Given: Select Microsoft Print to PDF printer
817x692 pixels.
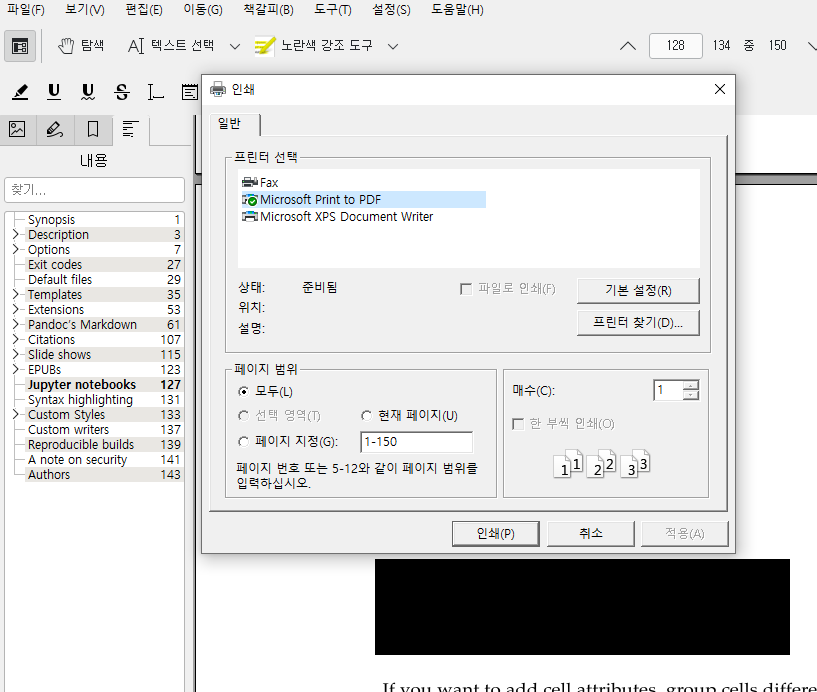Looking at the screenshot, I should click(363, 200).
